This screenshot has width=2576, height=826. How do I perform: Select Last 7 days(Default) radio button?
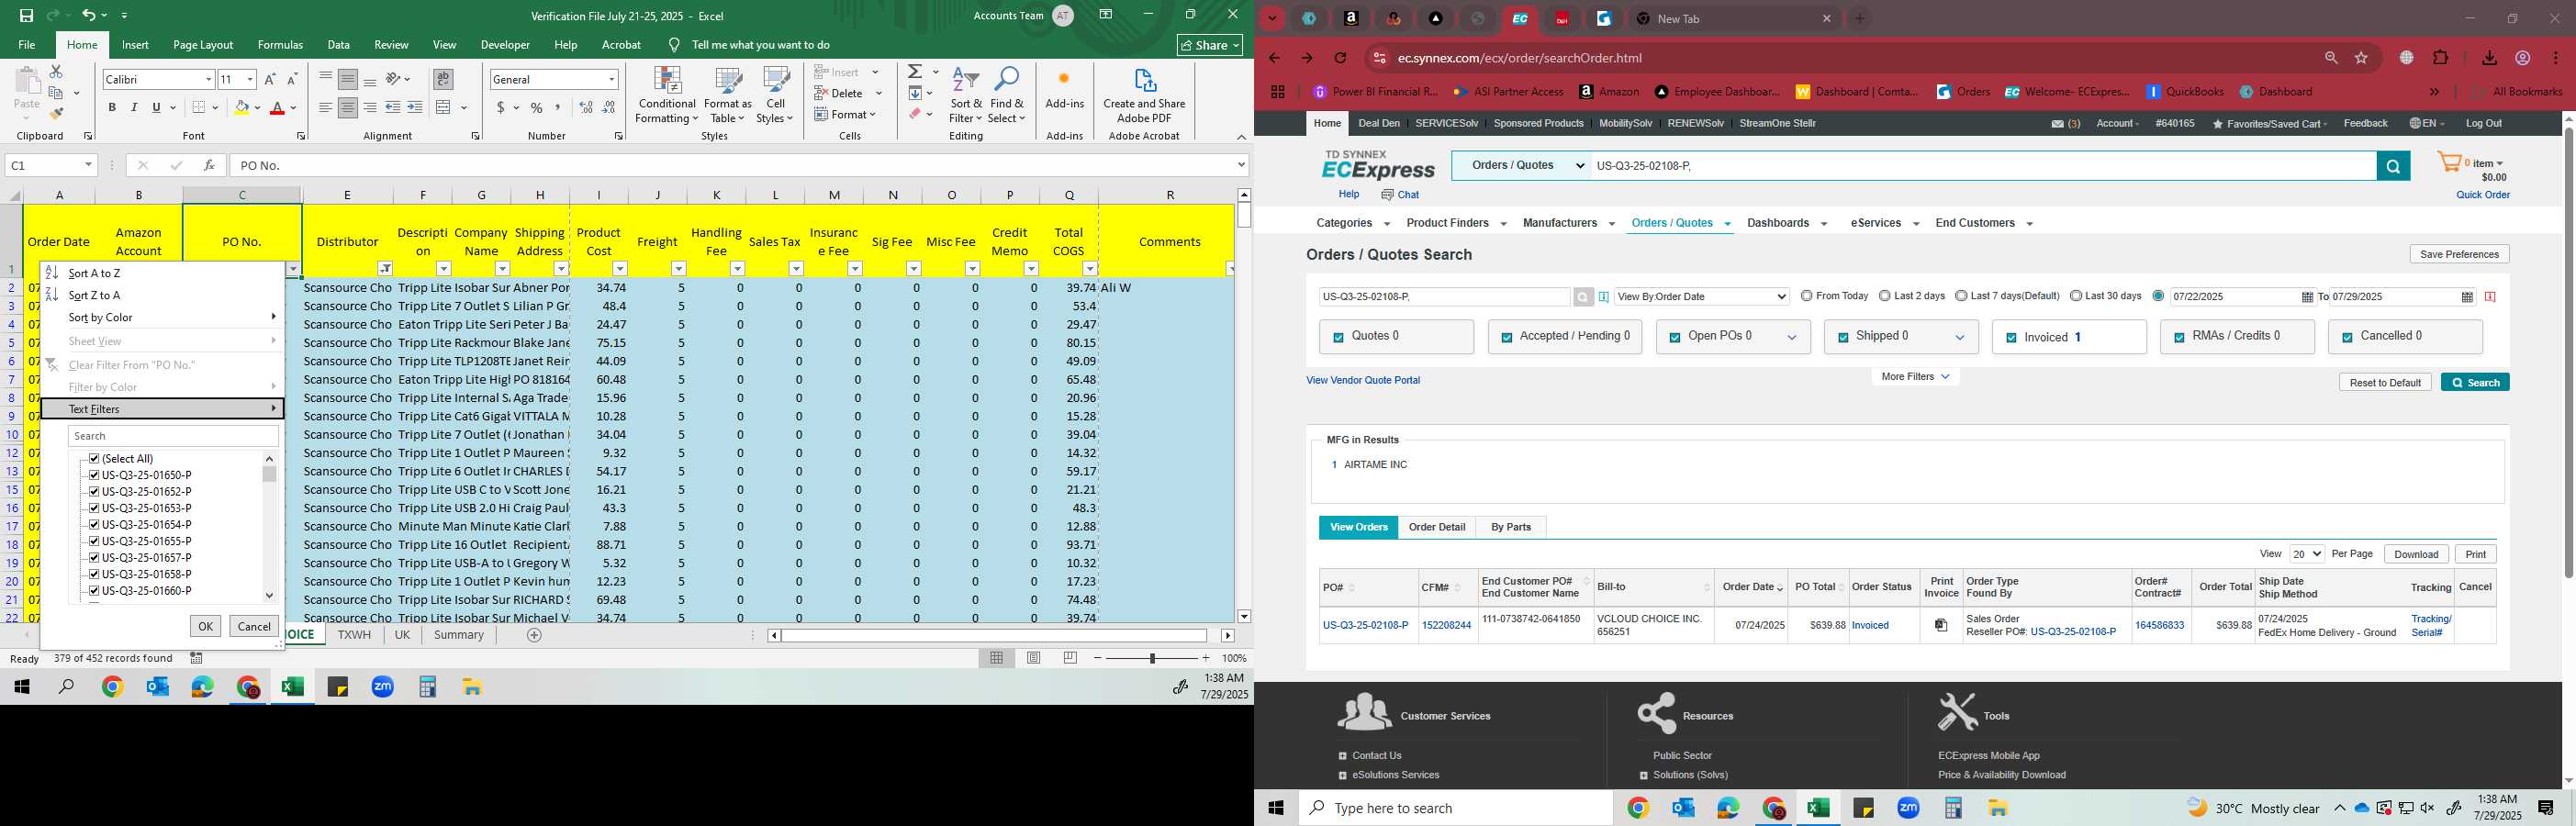[1961, 296]
